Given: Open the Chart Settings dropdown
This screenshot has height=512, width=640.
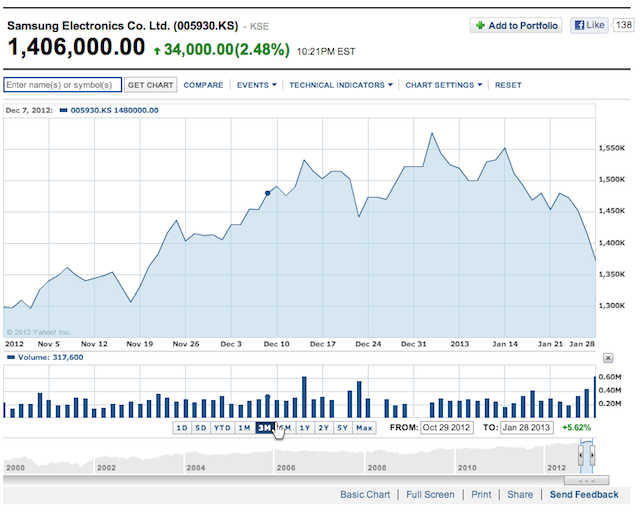Looking at the screenshot, I should (444, 85).
